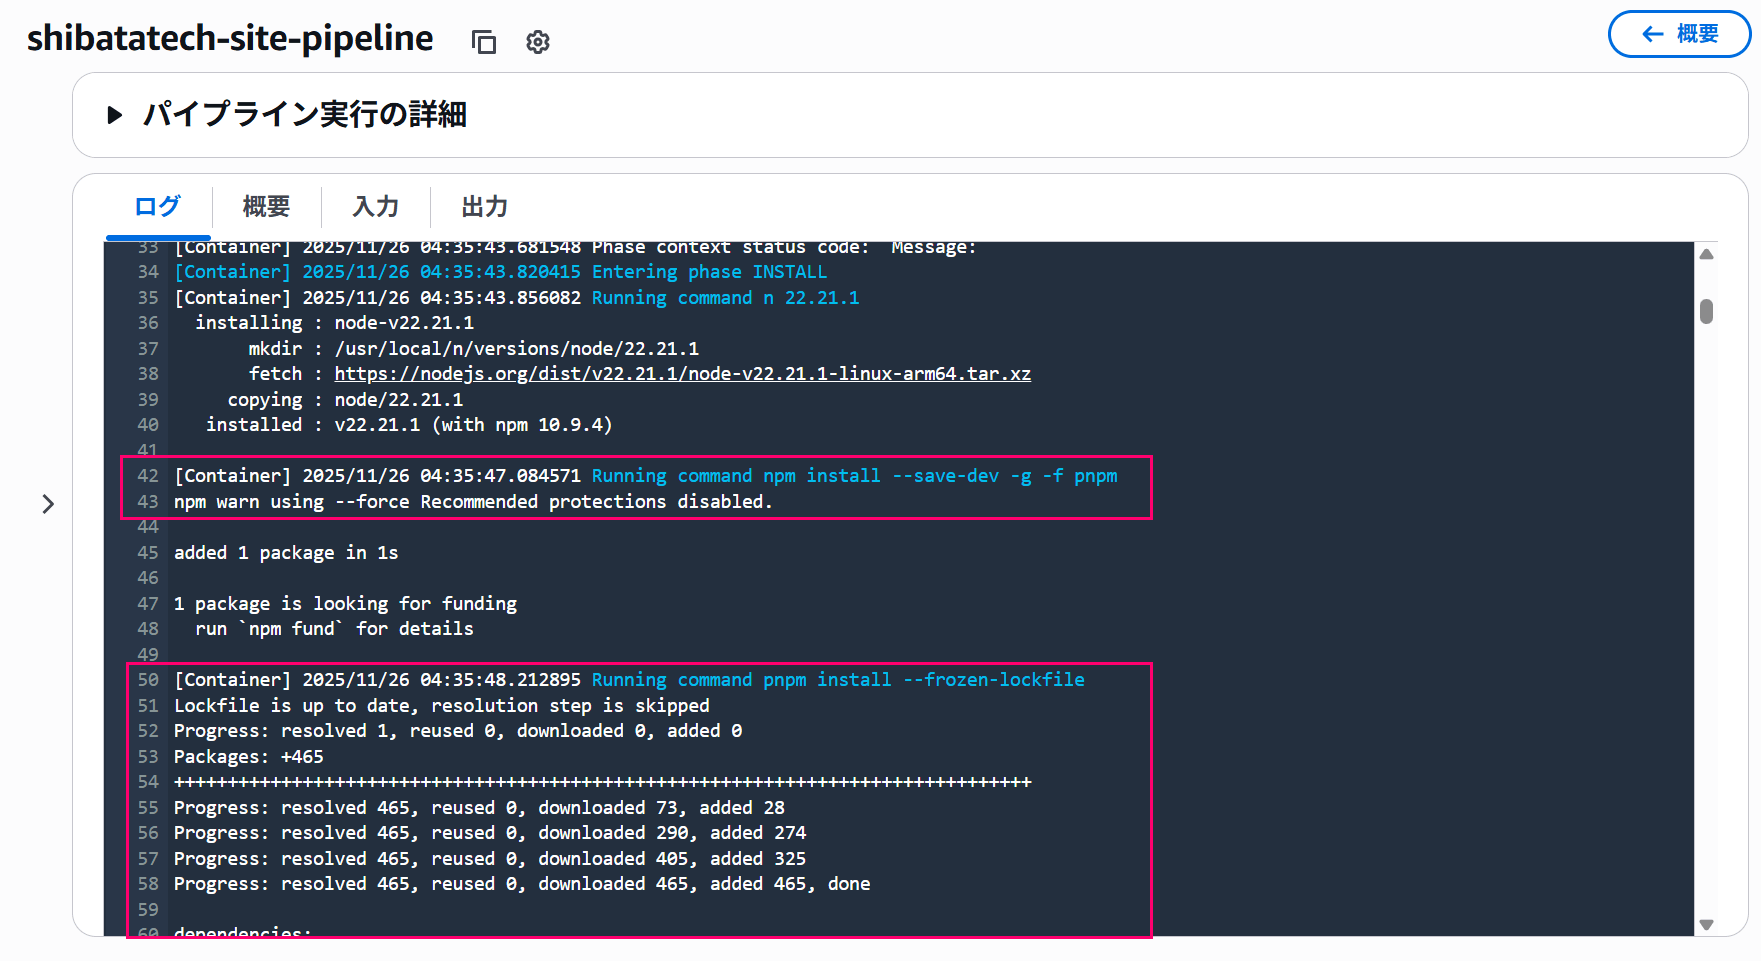Viewport: 1761px width, 961px height.
Task: Switch to the 概要 tab
Action: click(x=265, y=207)
